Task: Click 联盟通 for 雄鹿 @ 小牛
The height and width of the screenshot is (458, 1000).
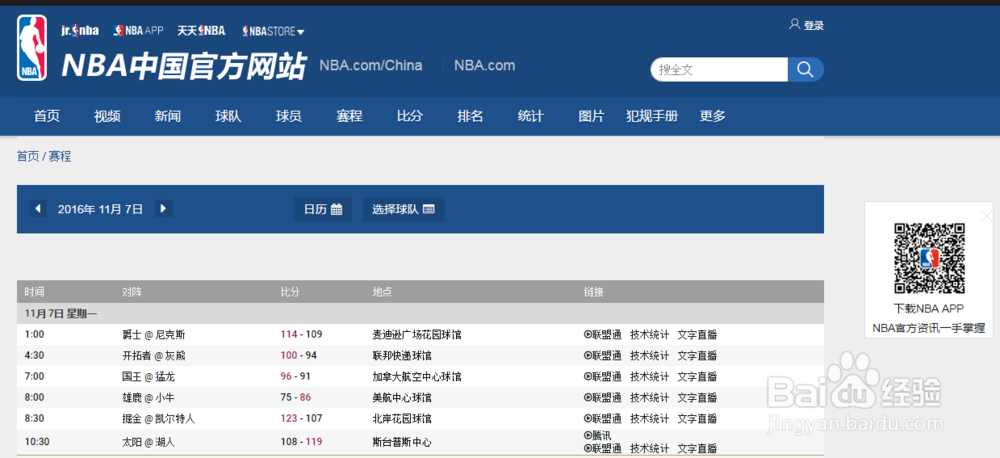Action: click(603, 398)
